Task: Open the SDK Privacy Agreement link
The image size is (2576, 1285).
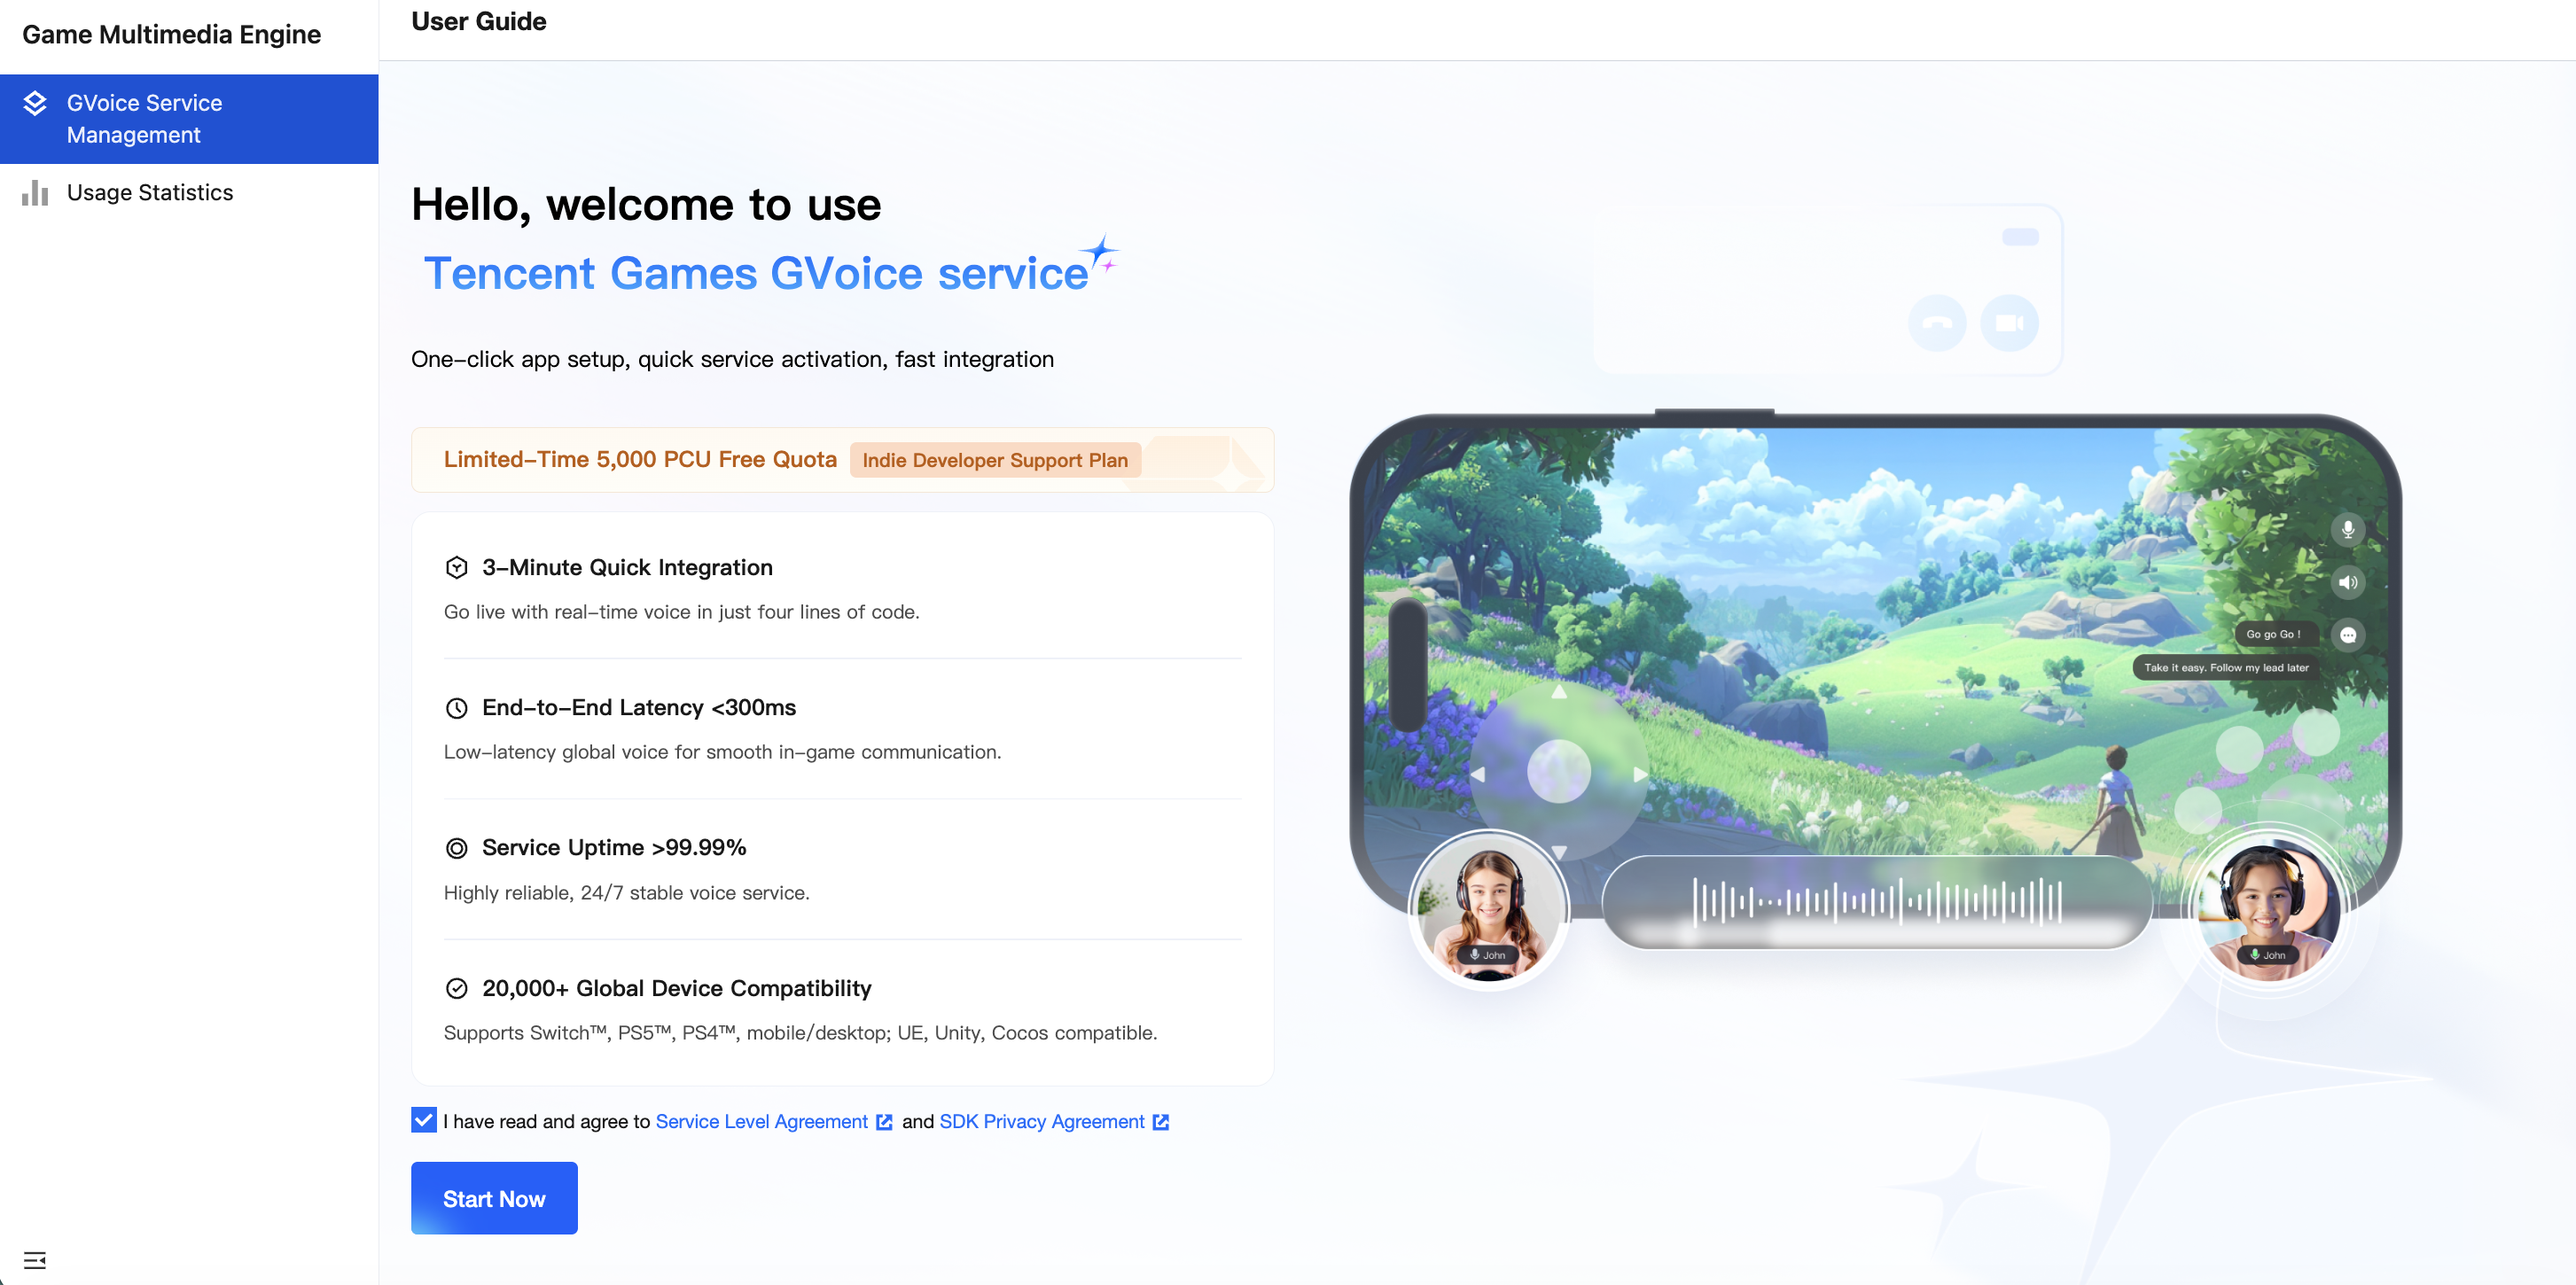Action: 1041,1122
